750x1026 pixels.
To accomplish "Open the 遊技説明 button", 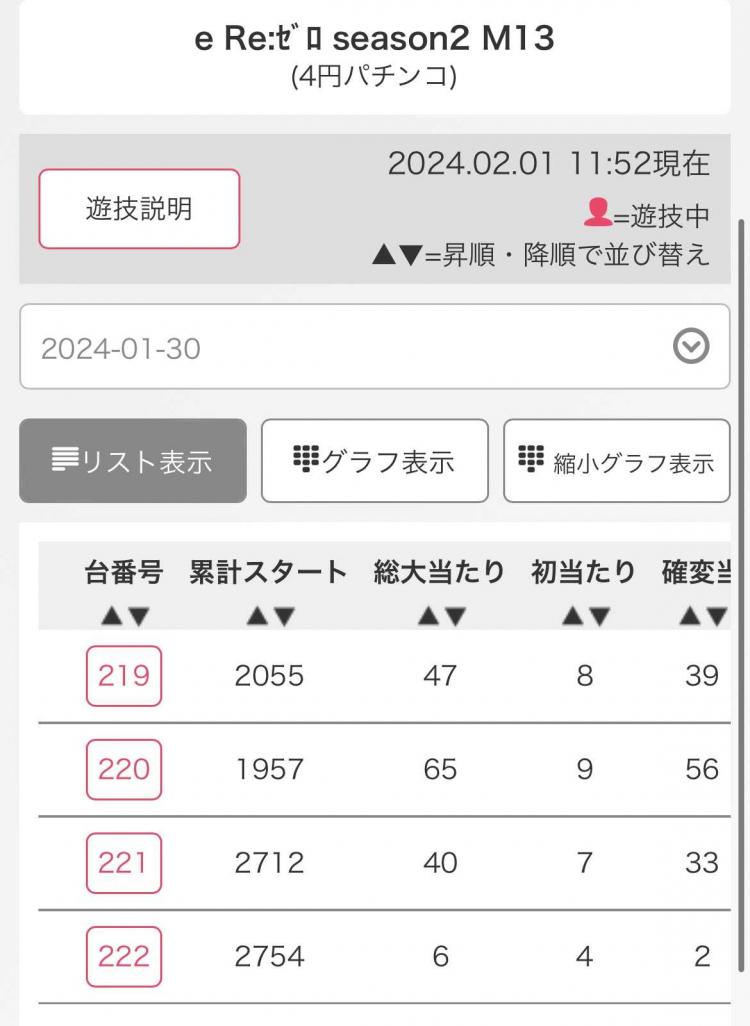I will pyautogui.click(x=139, y=209).
